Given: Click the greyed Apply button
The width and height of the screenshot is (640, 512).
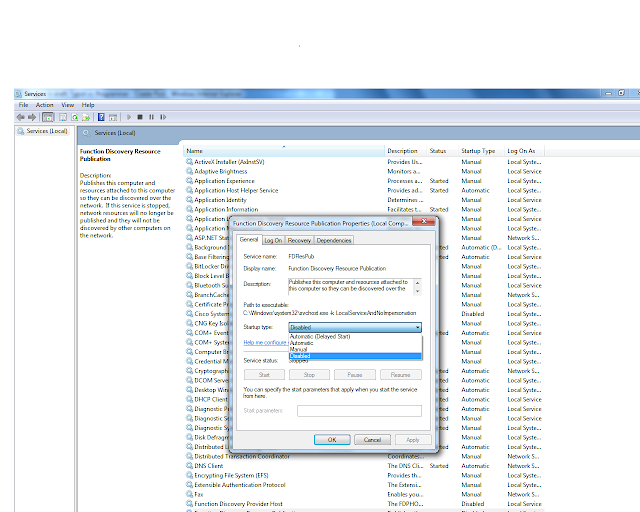Looking at the screenshot, I should (413, 440).
